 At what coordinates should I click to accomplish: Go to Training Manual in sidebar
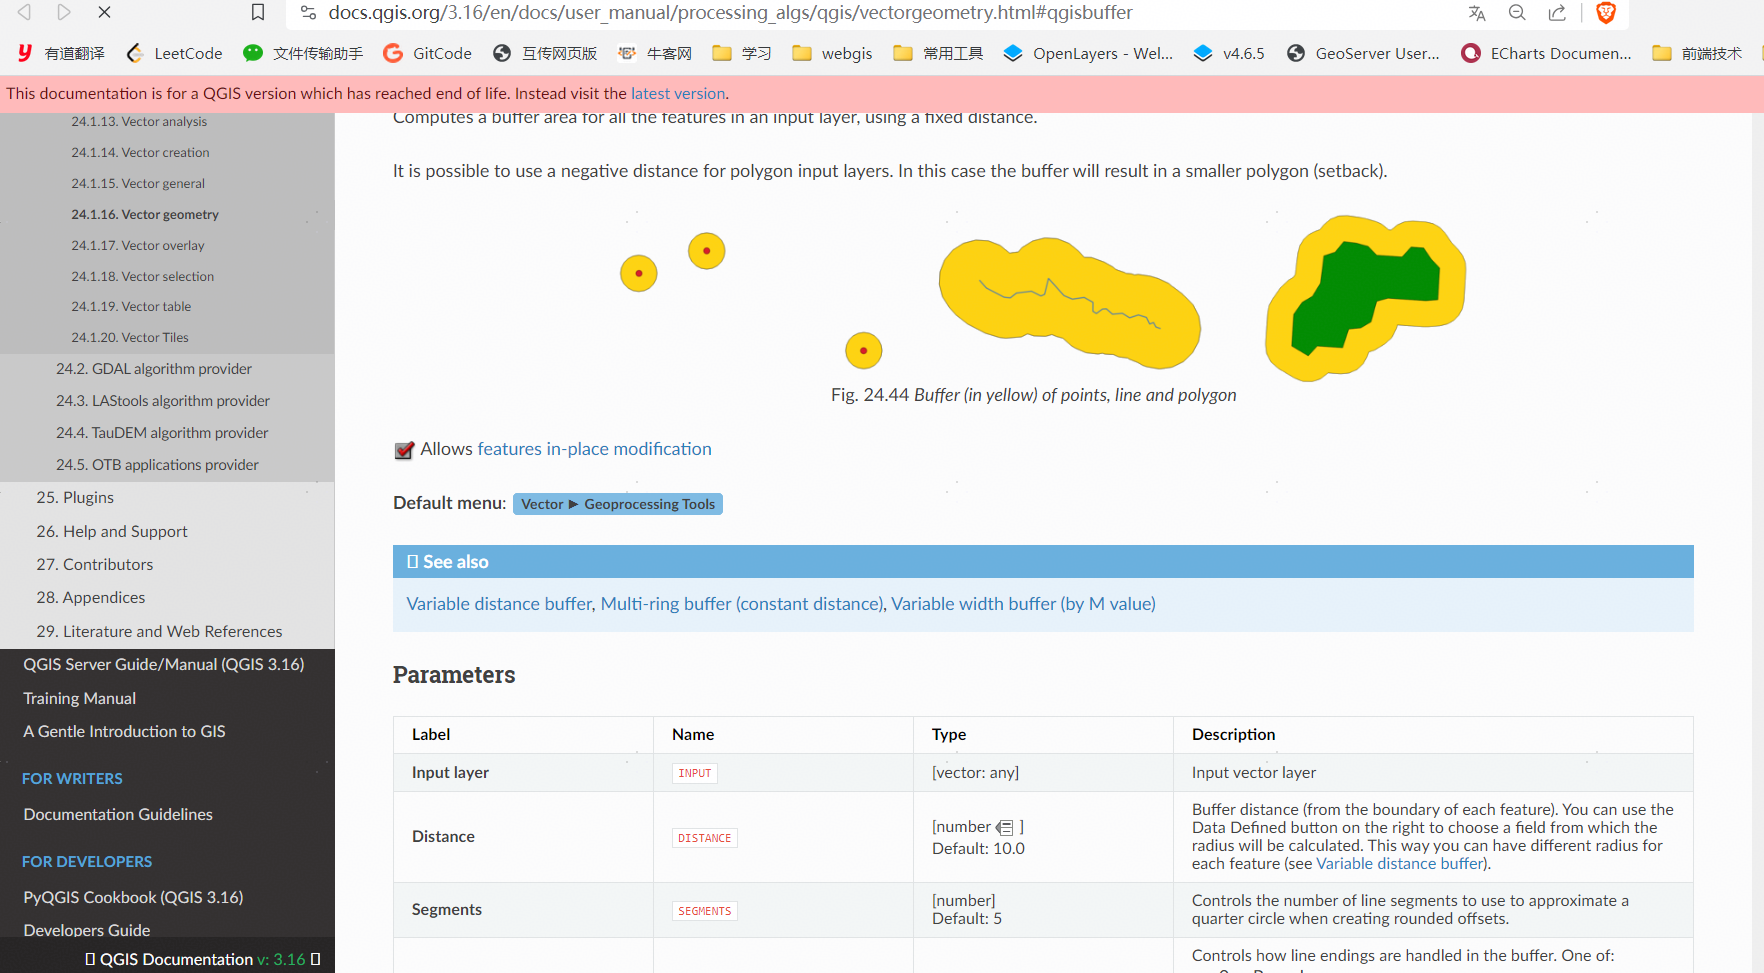pos(80,698)
